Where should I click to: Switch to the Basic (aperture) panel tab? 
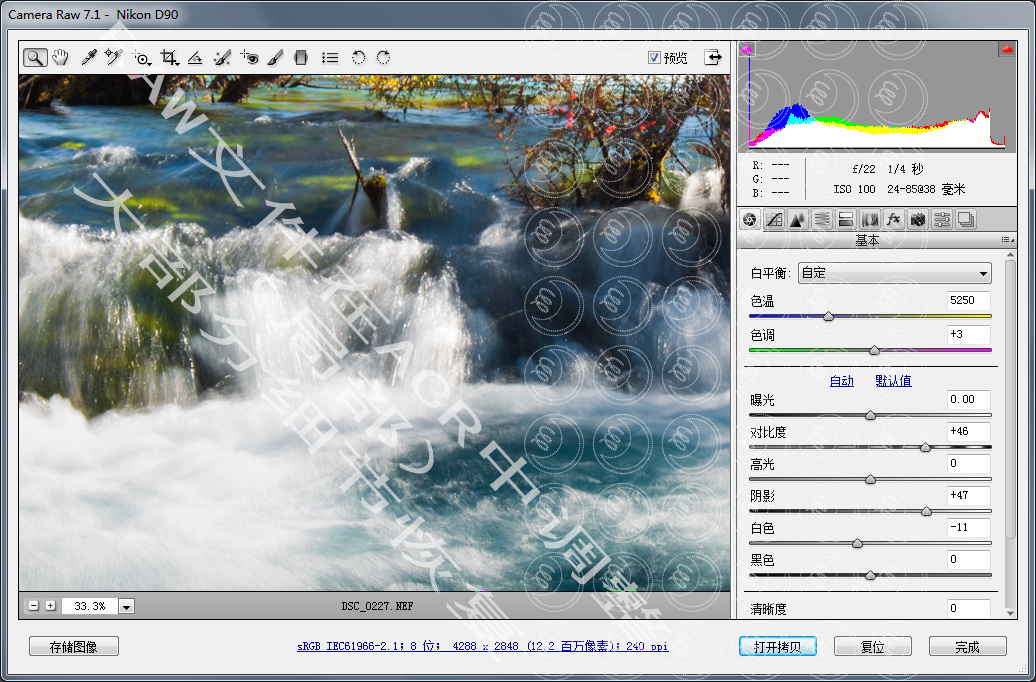749,219
